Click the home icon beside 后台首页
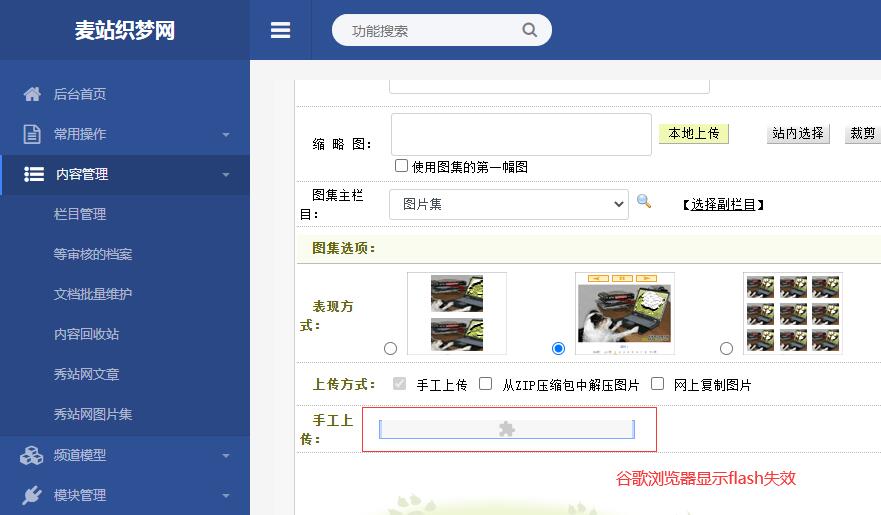Image resolution: width=881 pixels, height=515 pixels. pyautogui.click(x=32, y=94)
